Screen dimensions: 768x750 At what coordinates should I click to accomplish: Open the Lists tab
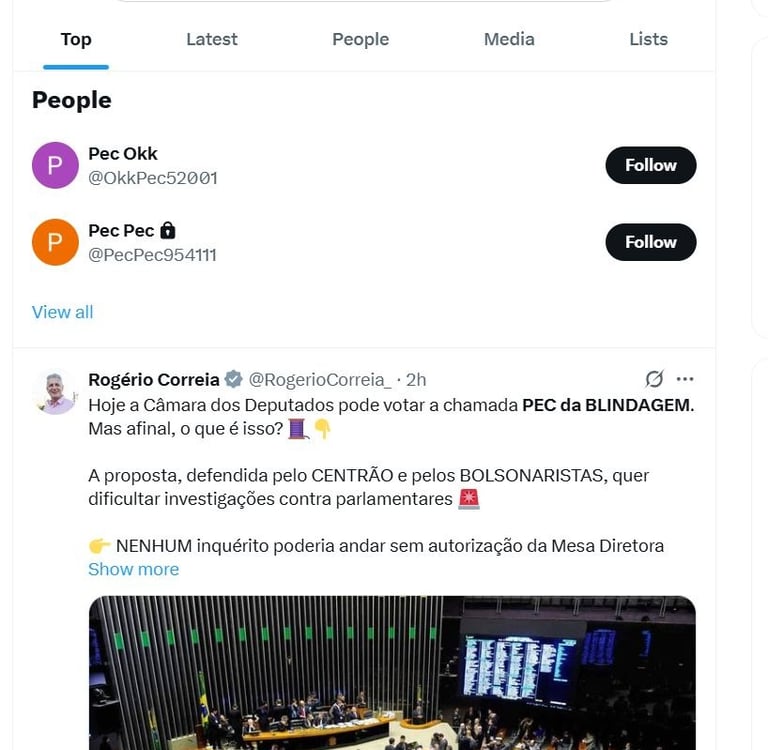(x=648, y=39)
